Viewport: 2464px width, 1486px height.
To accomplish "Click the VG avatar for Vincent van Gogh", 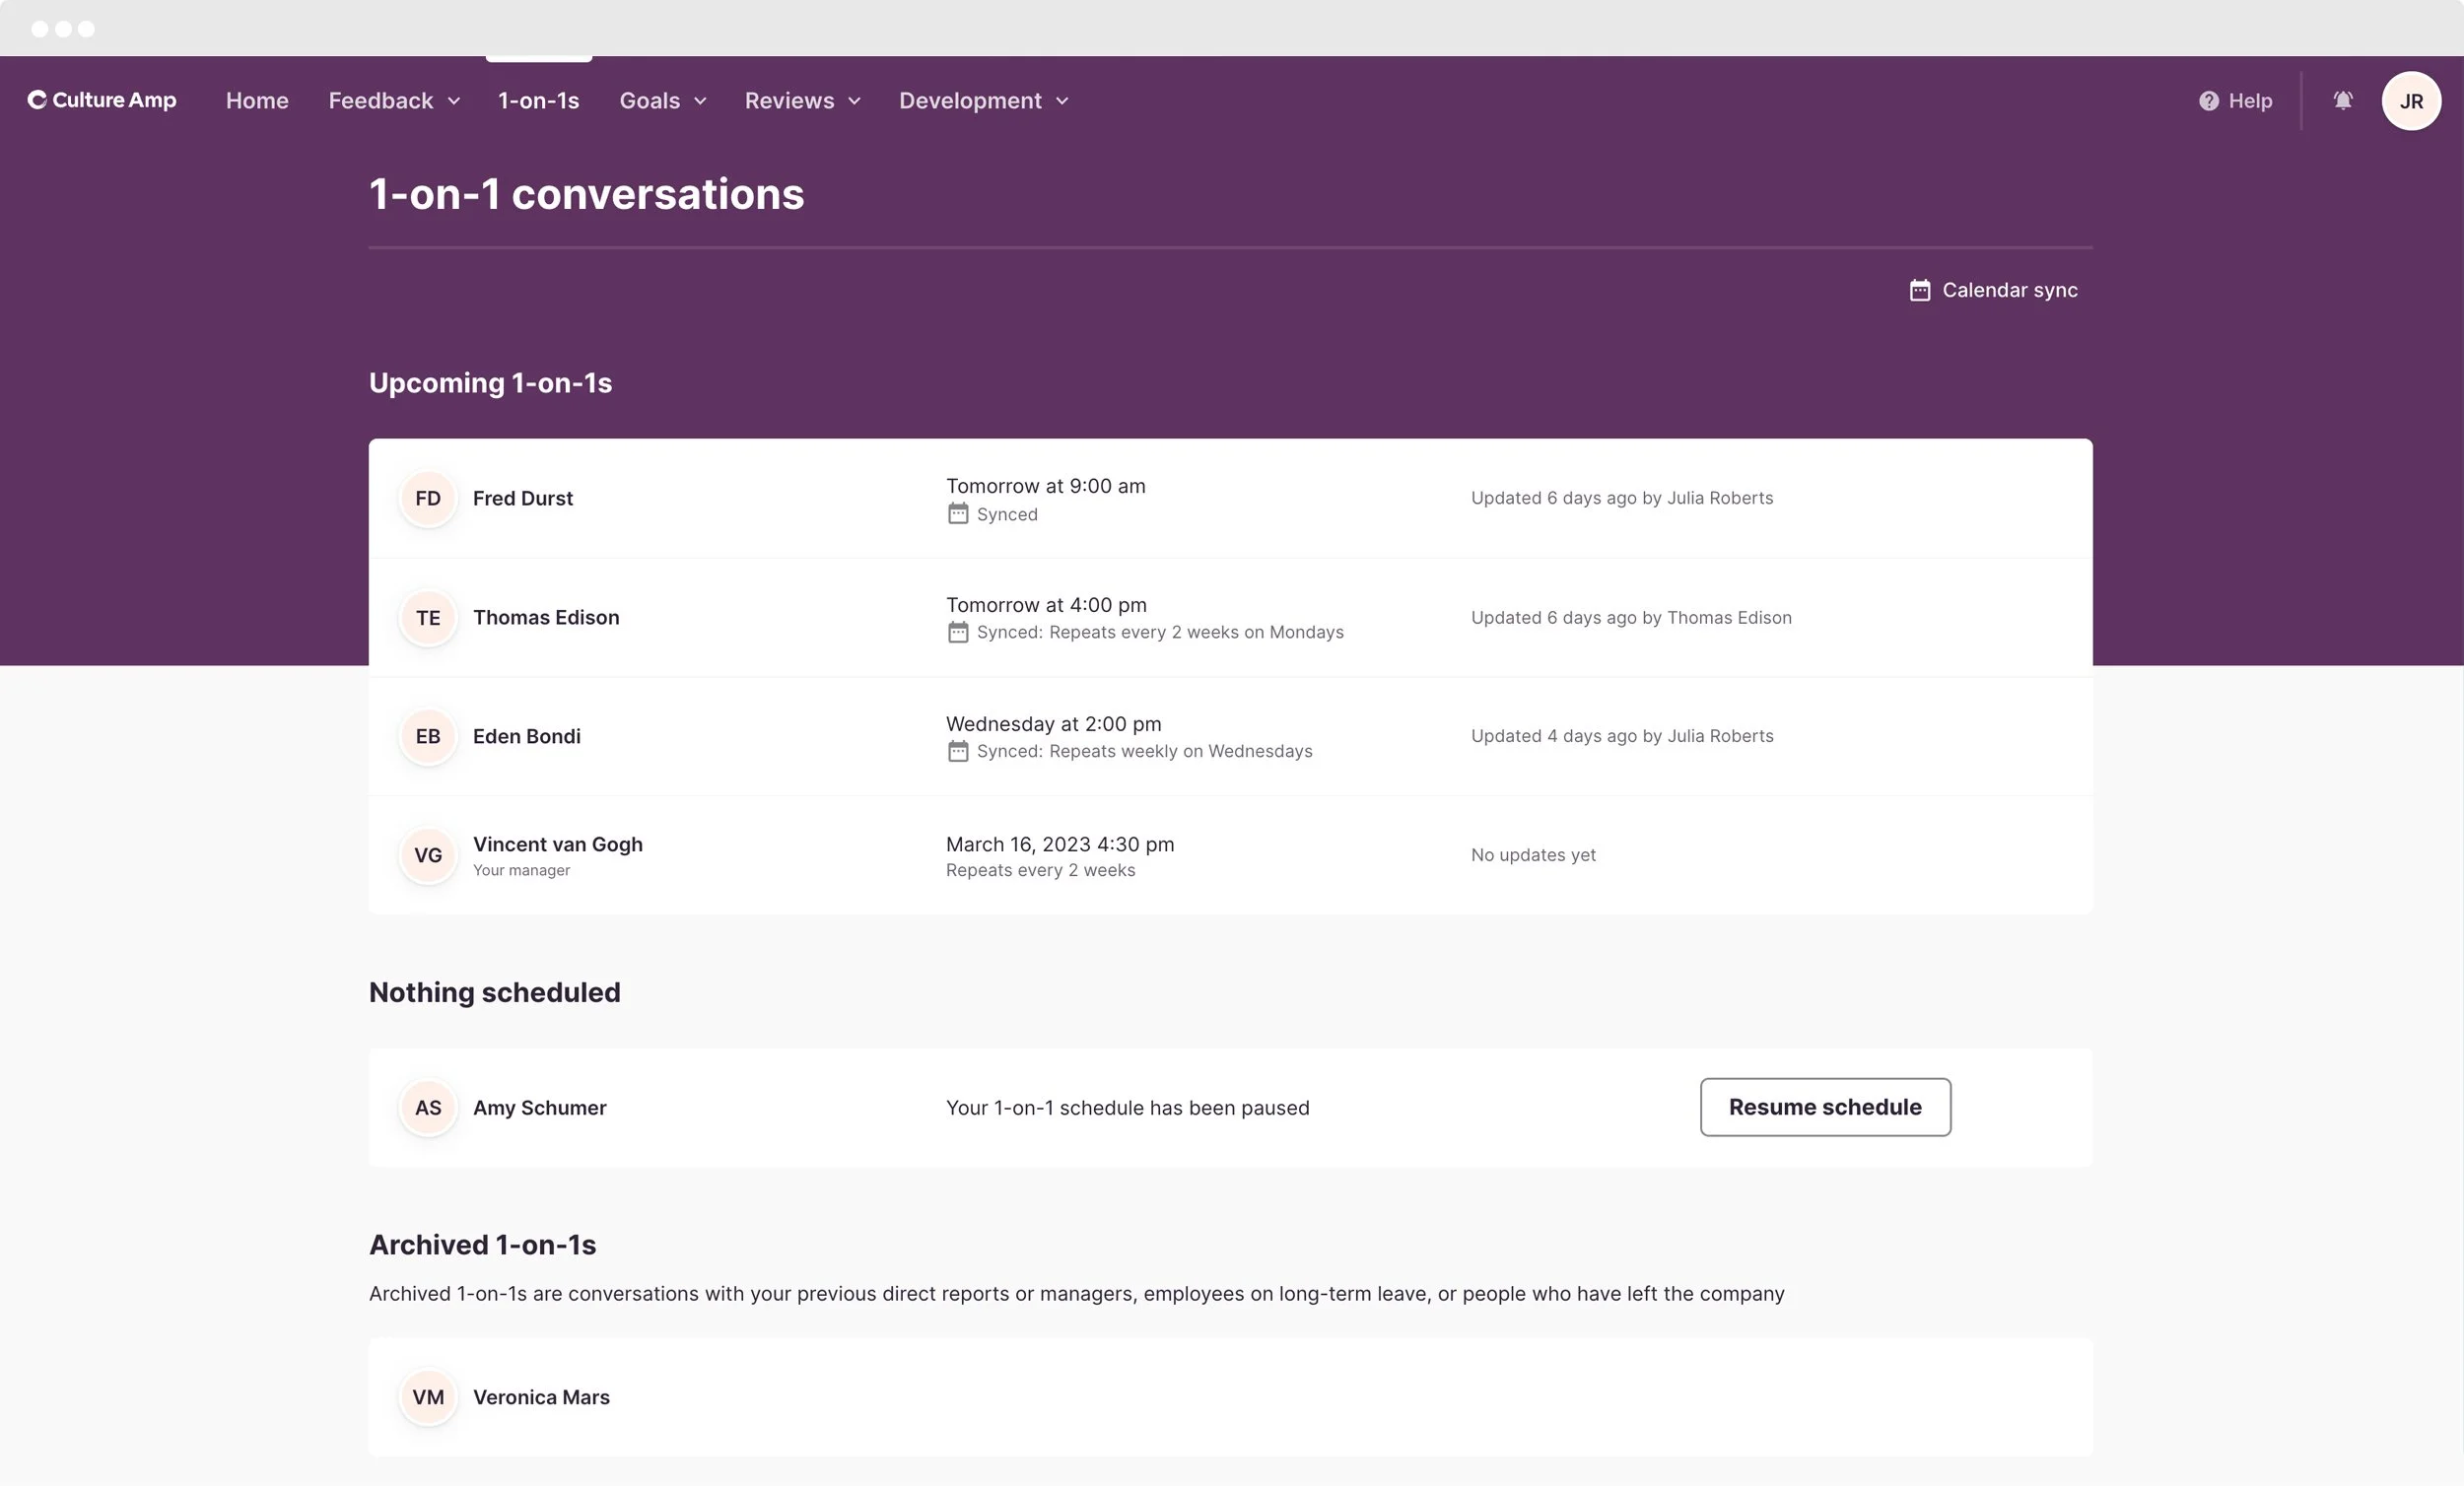I will [x=428, y=855].
